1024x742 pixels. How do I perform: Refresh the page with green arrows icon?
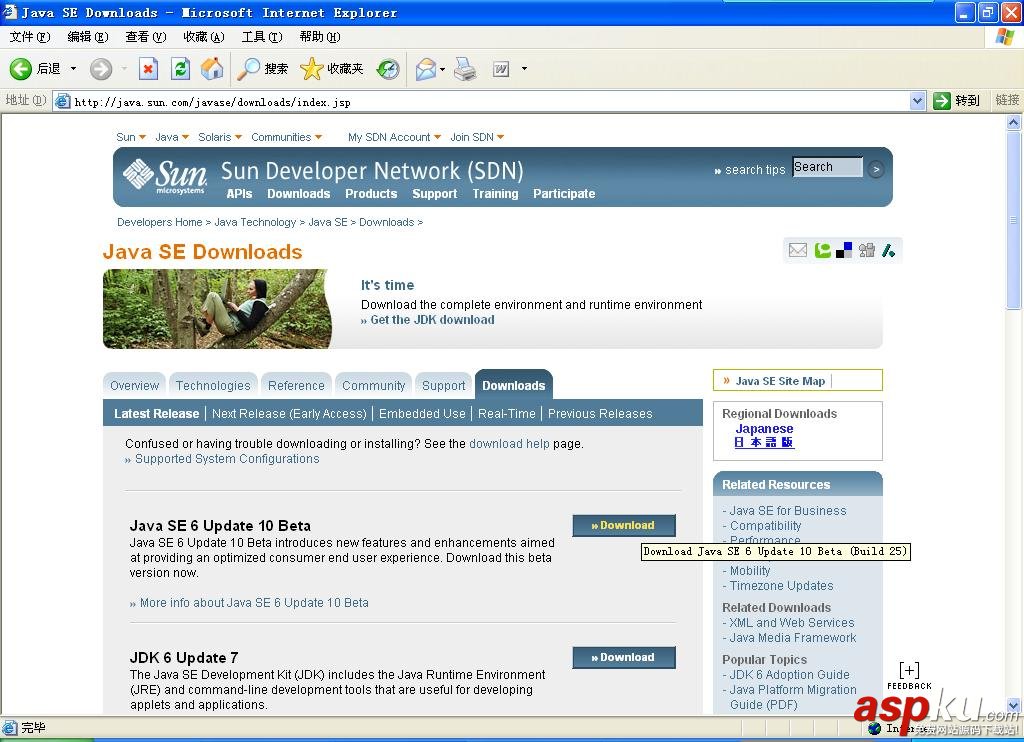(x=180, y=69)
